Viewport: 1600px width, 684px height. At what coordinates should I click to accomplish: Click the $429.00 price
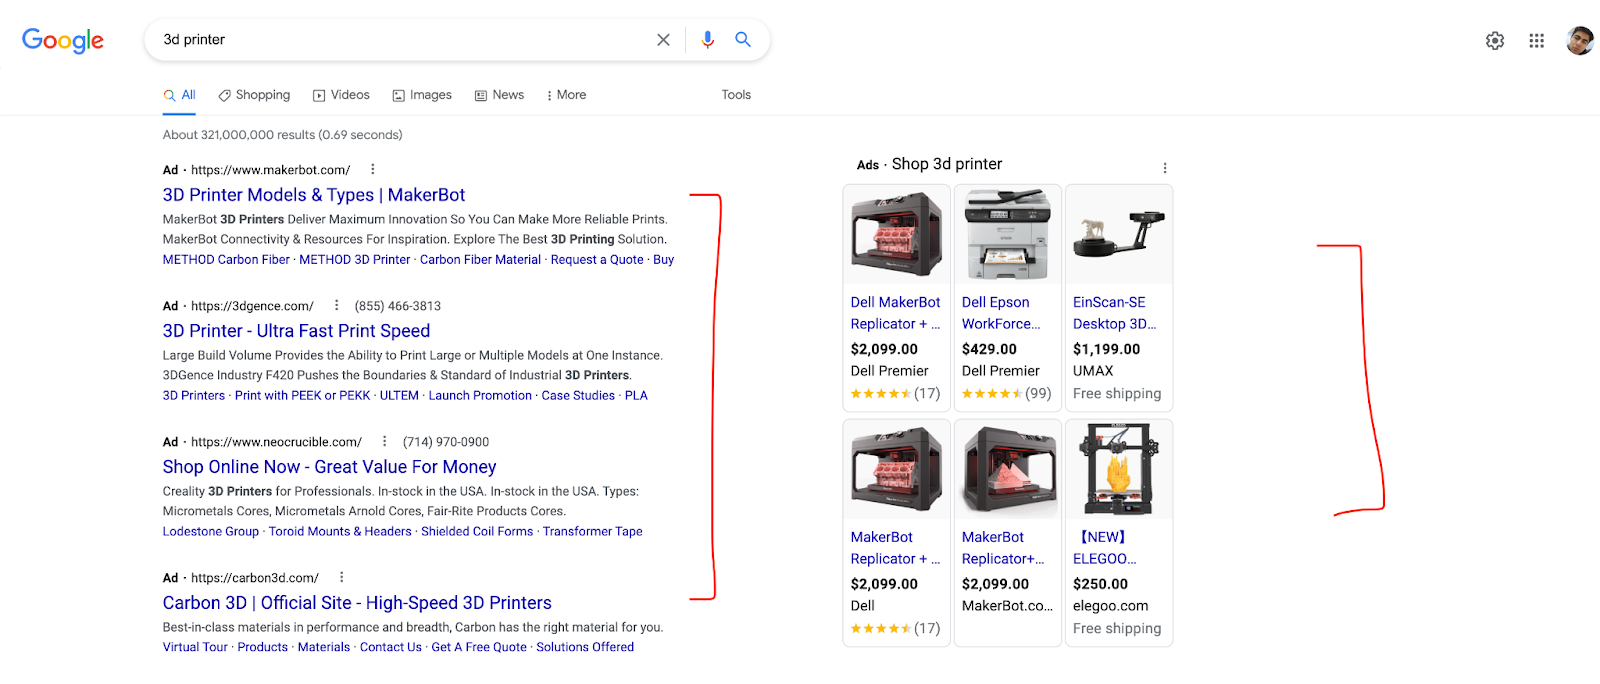coord(989,349)
